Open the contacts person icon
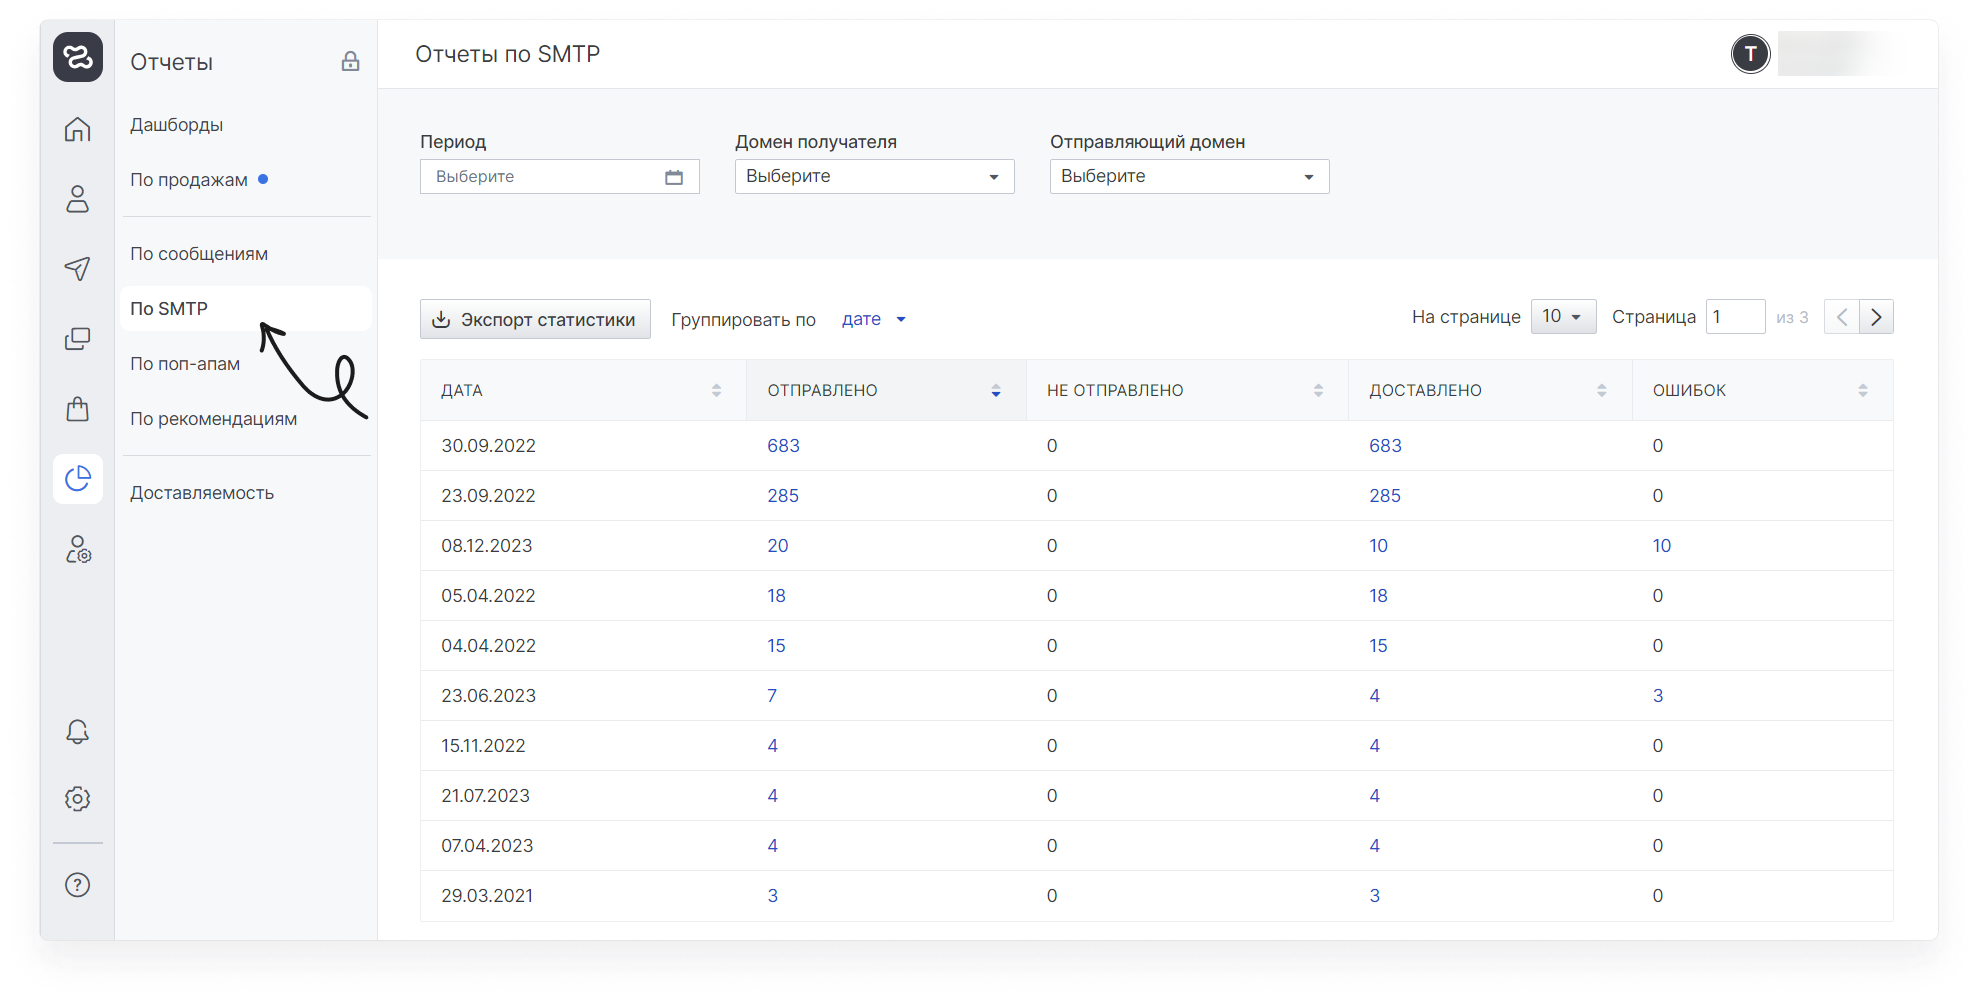 [78, 199]
